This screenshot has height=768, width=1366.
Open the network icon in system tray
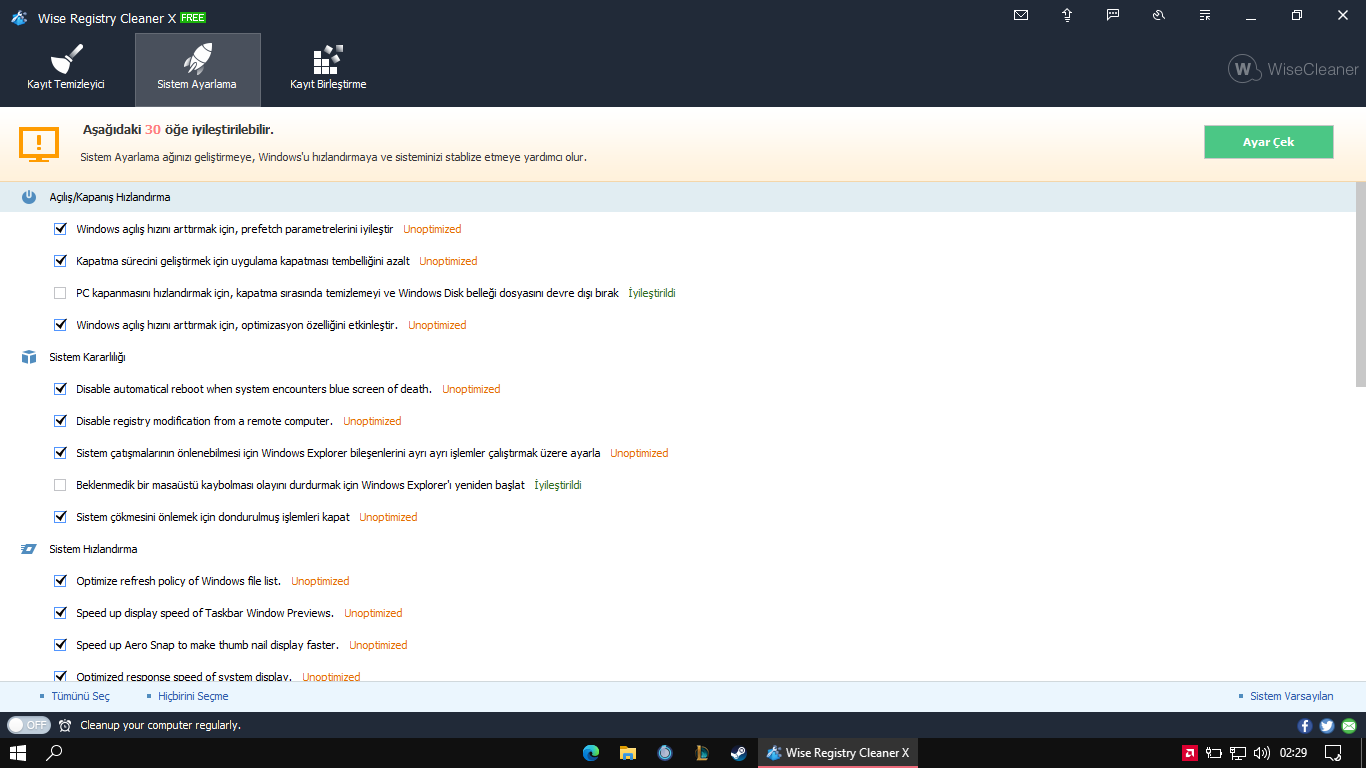point(1238,753)
